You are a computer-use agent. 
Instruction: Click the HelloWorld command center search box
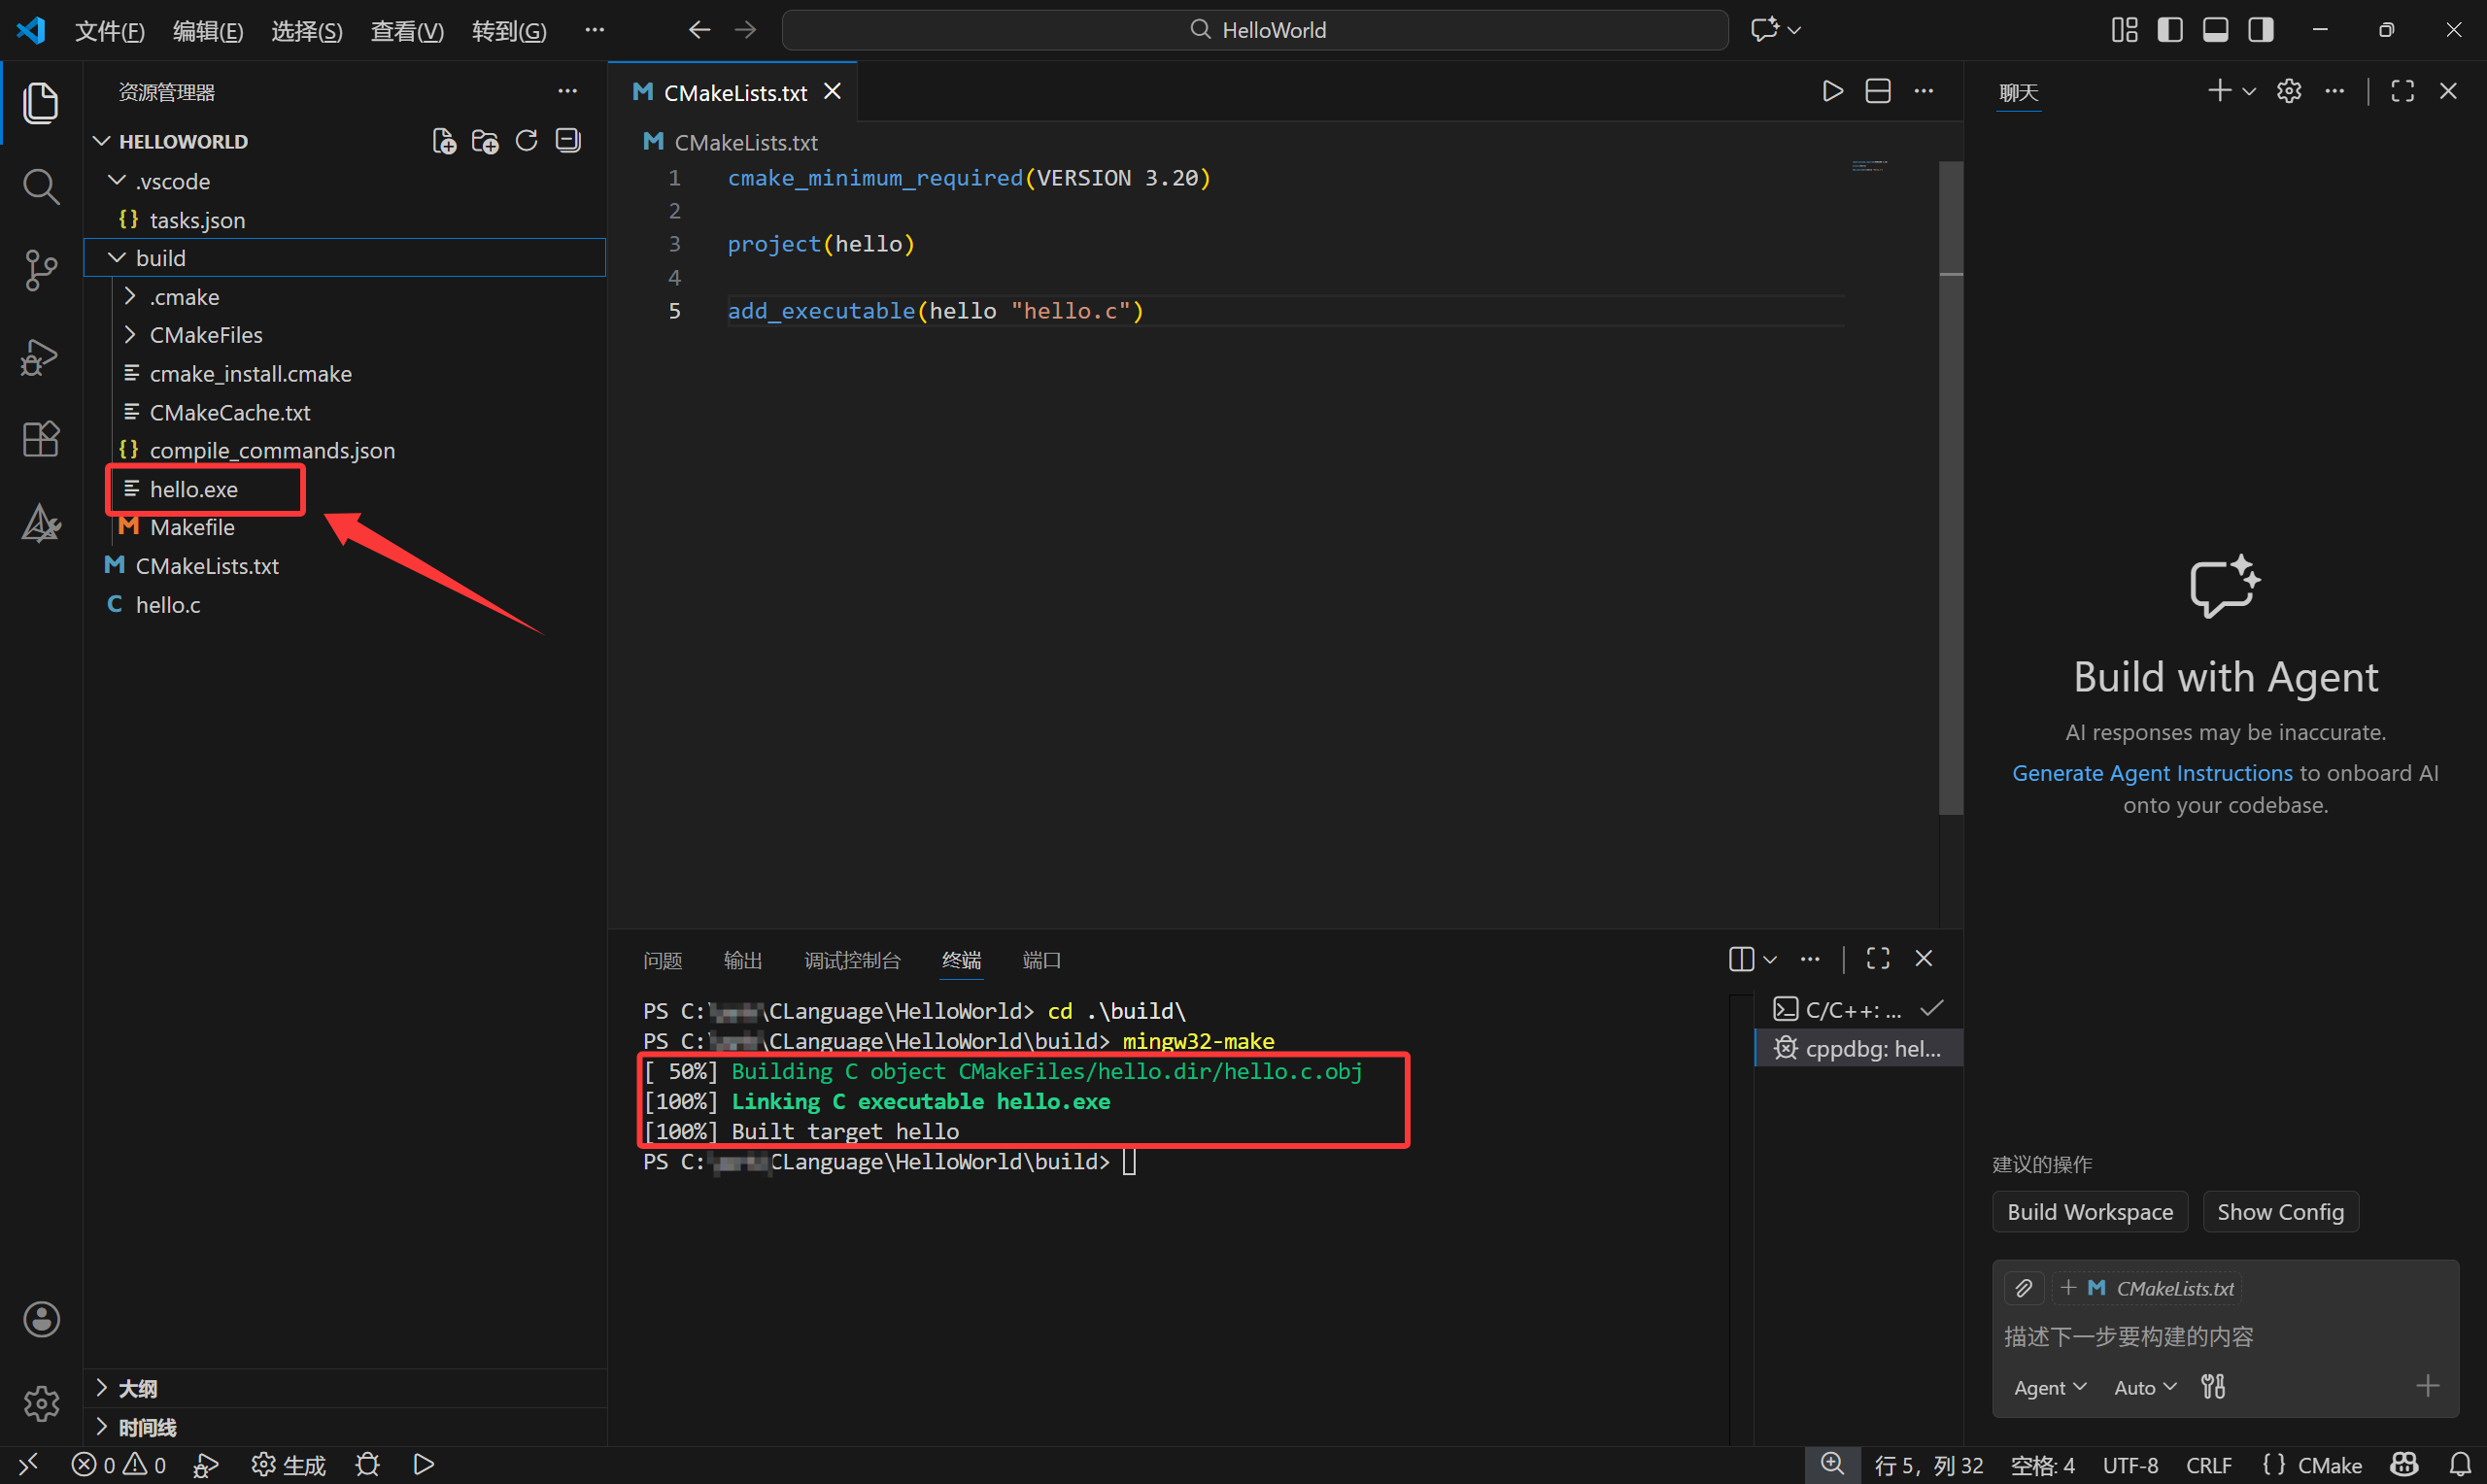pyautogui.click(x=1255, y=30)
